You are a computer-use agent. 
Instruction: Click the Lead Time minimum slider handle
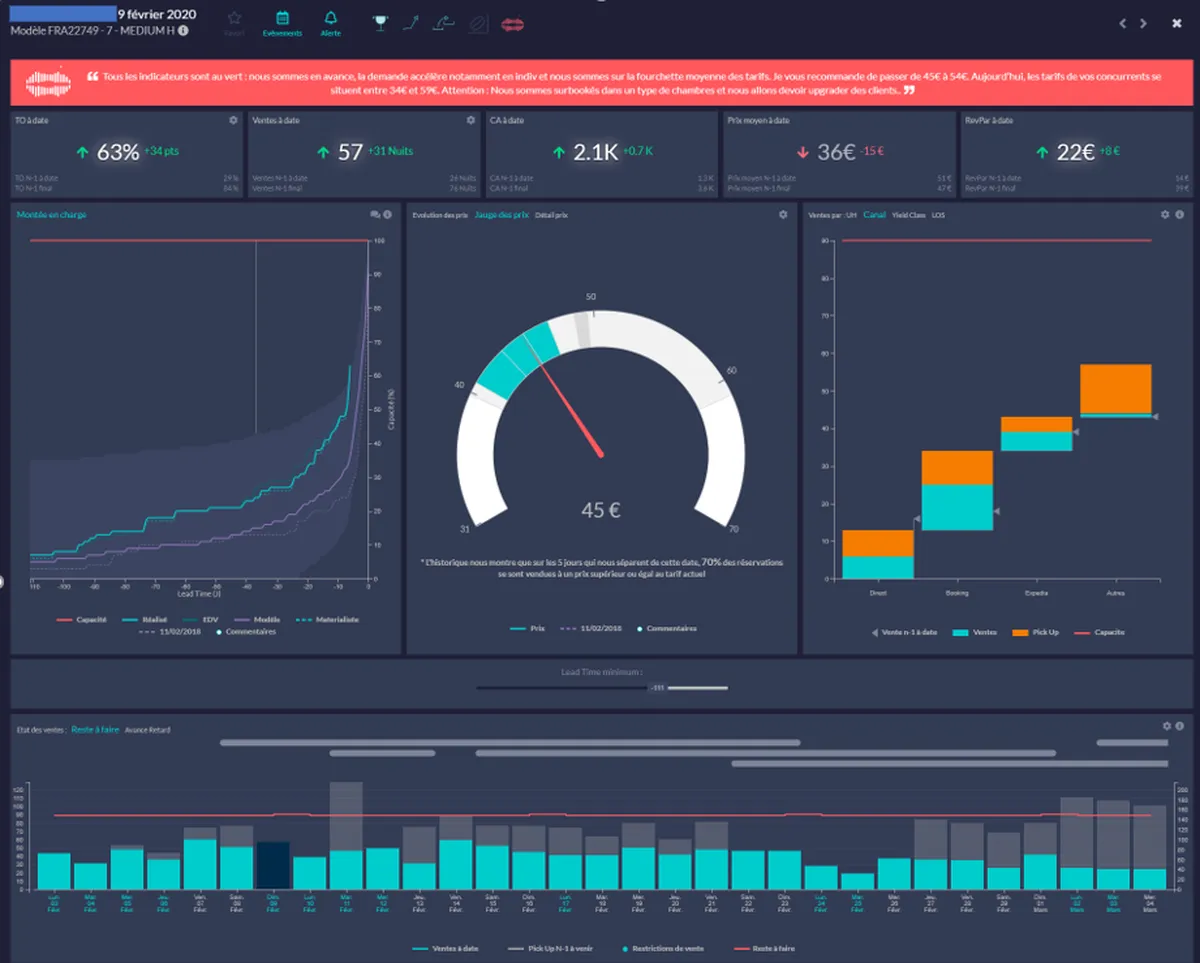pyautogui.click(x=657, y=688)
